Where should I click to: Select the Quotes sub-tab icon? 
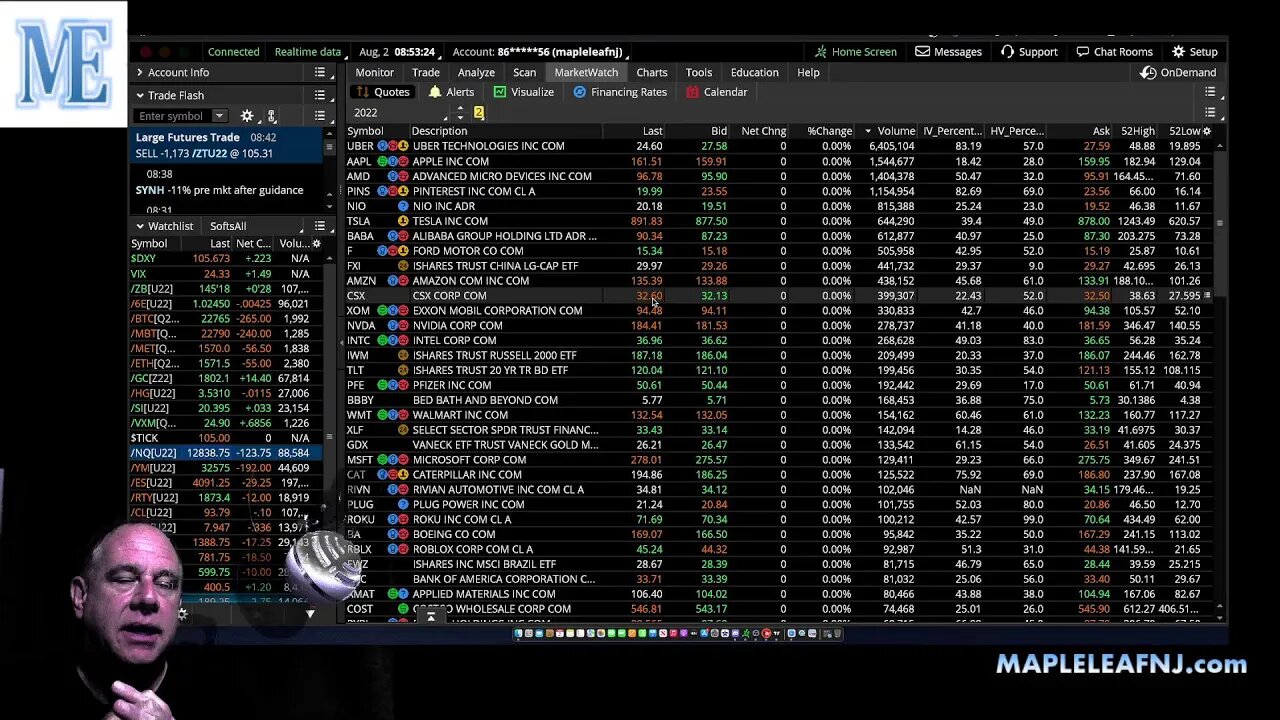tap(362, 92)
